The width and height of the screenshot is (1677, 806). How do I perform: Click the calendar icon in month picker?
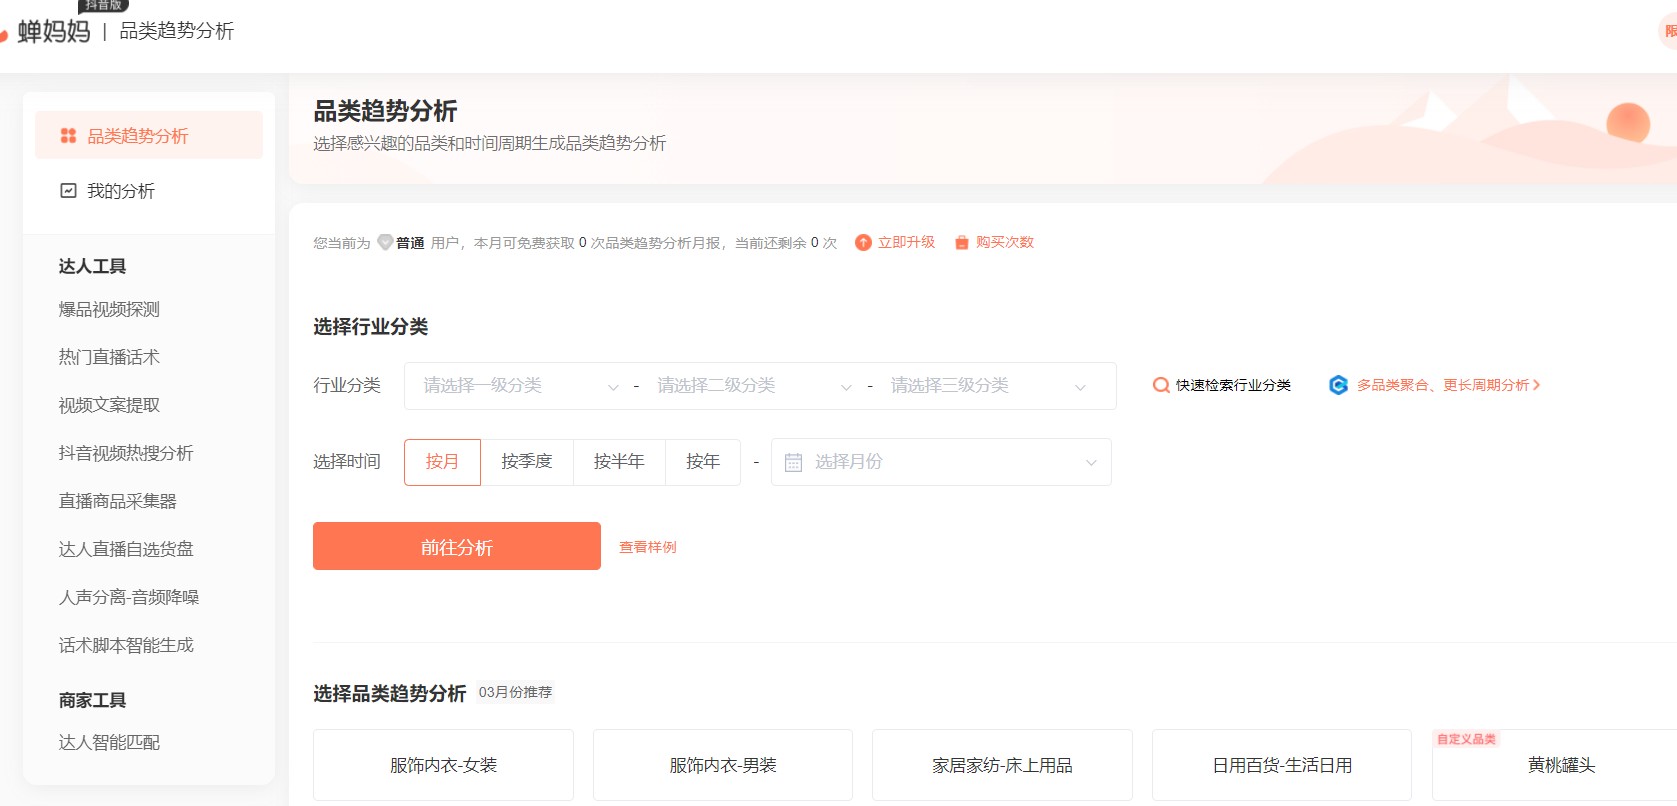click(x=793, y=462)
